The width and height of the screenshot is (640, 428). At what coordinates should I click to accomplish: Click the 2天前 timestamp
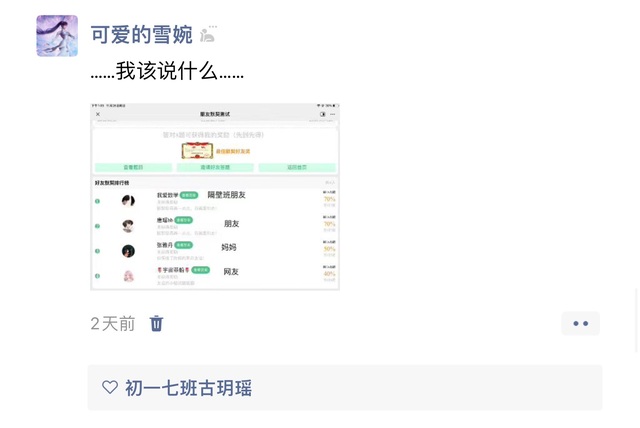coord(113,324)
